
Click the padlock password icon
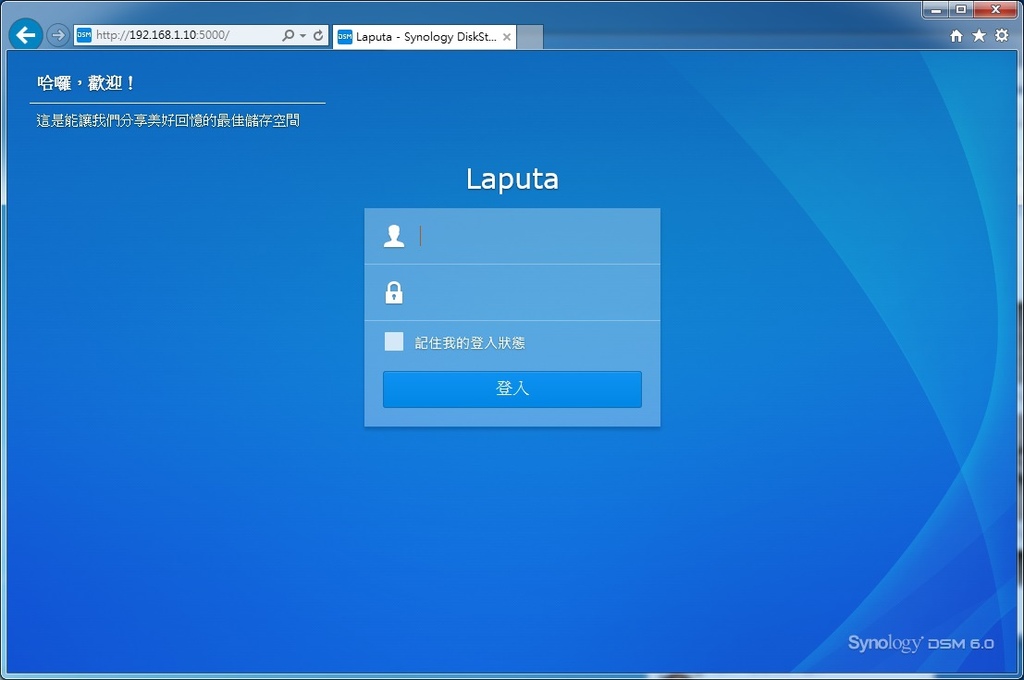coord(394,293)
